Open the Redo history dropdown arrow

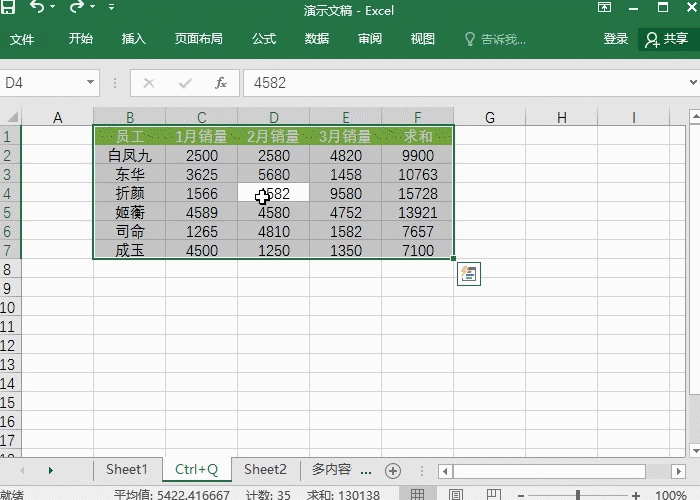(x=92, y=7)
